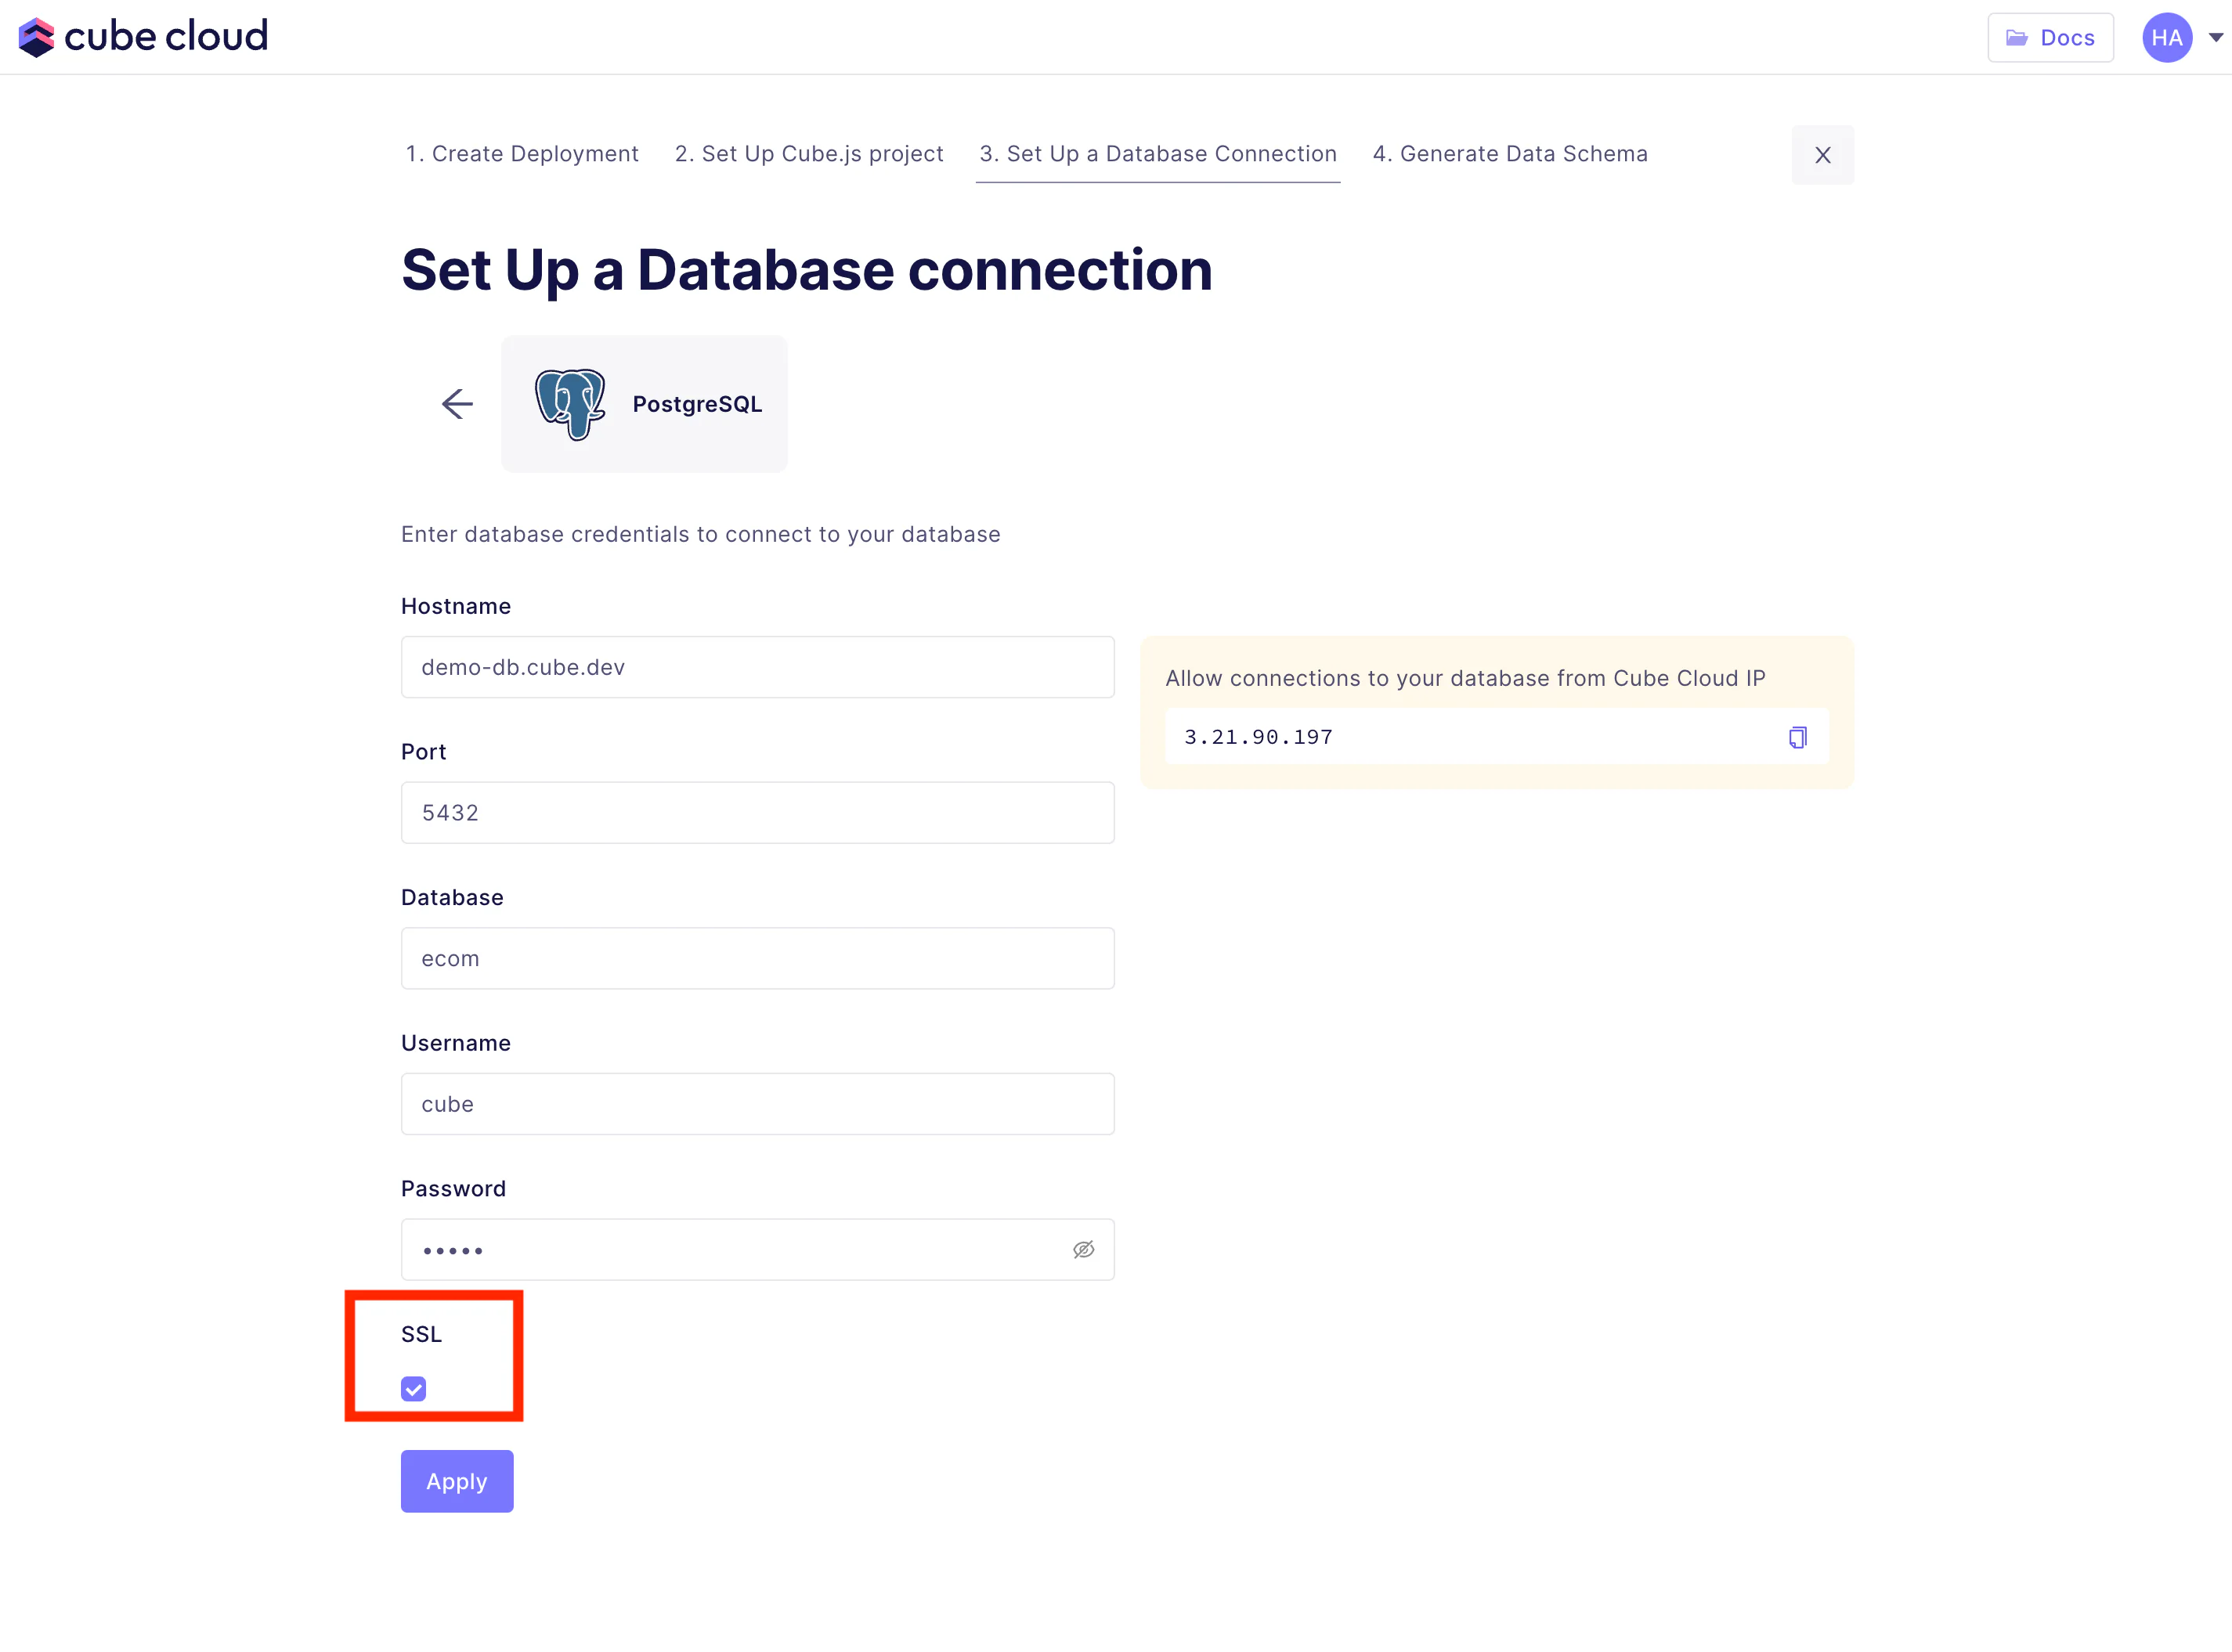This screenshot has height=1652, width=2232.
Task: Uncheck the SSL checkbox
Action: pos(413,1389)
